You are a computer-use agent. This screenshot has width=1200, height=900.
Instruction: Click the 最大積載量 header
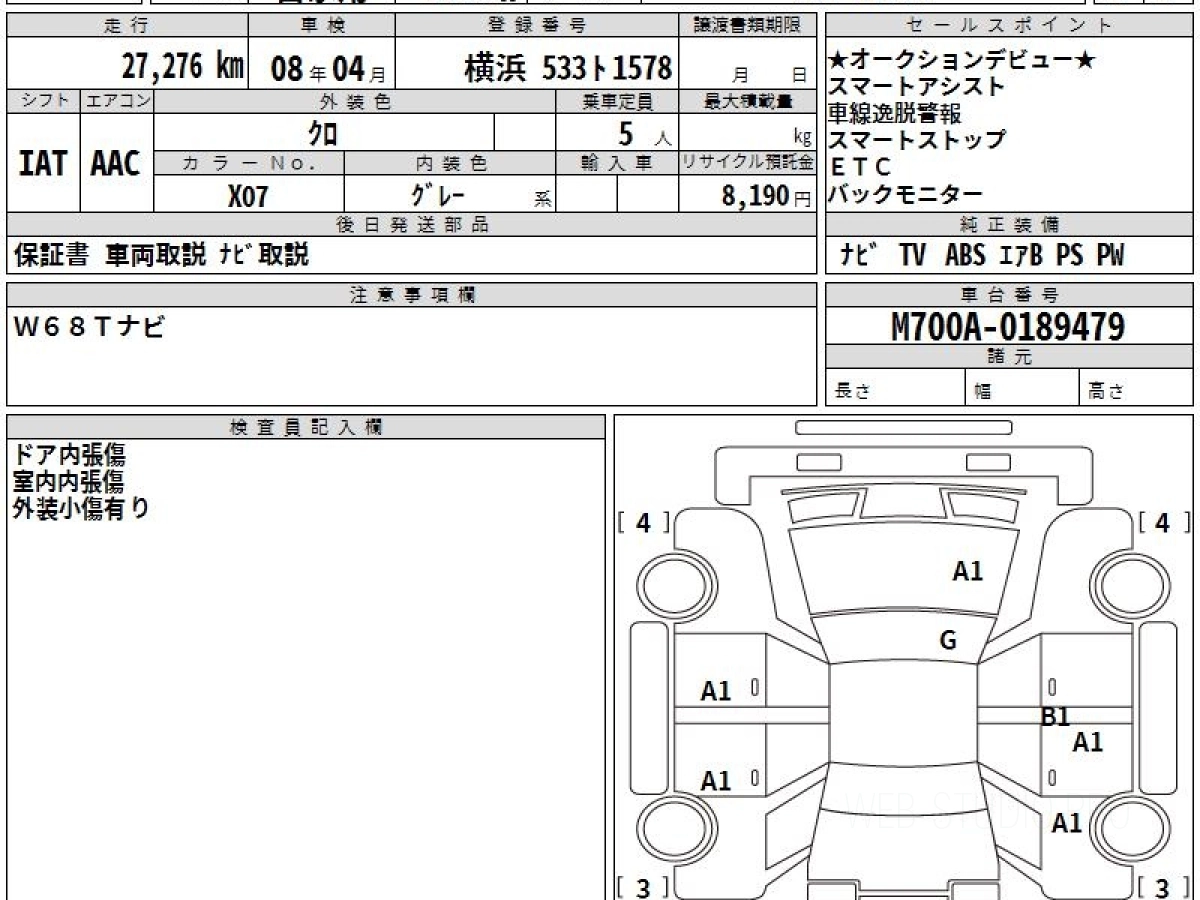pos(747,101)
